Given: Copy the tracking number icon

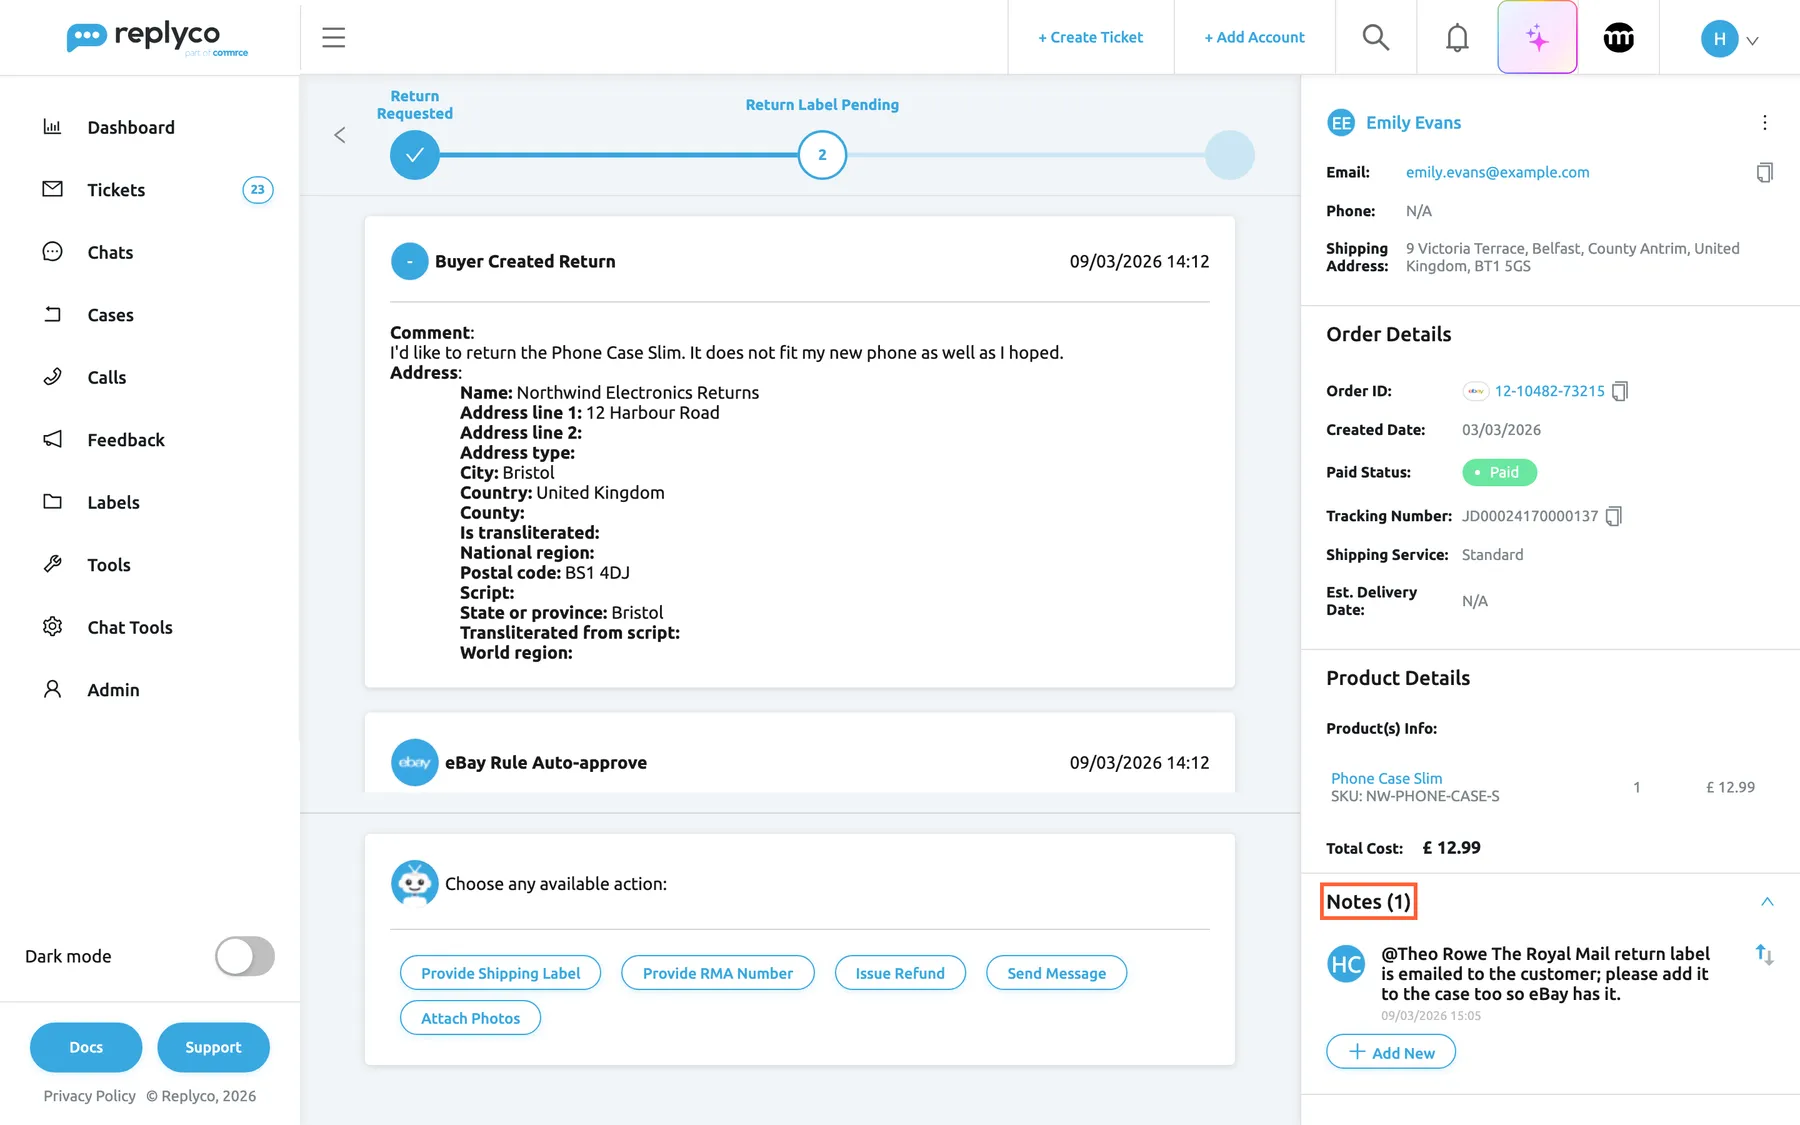Looking at the screenshot, I should pos(1613,516).
